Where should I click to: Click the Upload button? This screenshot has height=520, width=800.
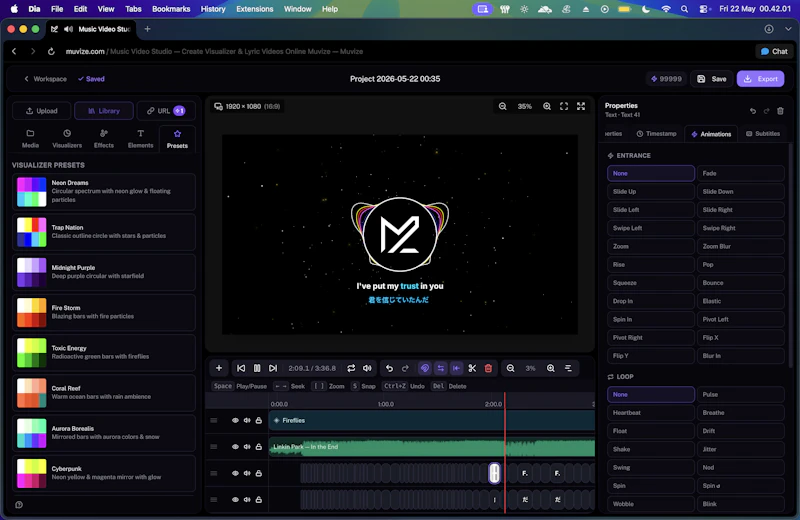42,111
